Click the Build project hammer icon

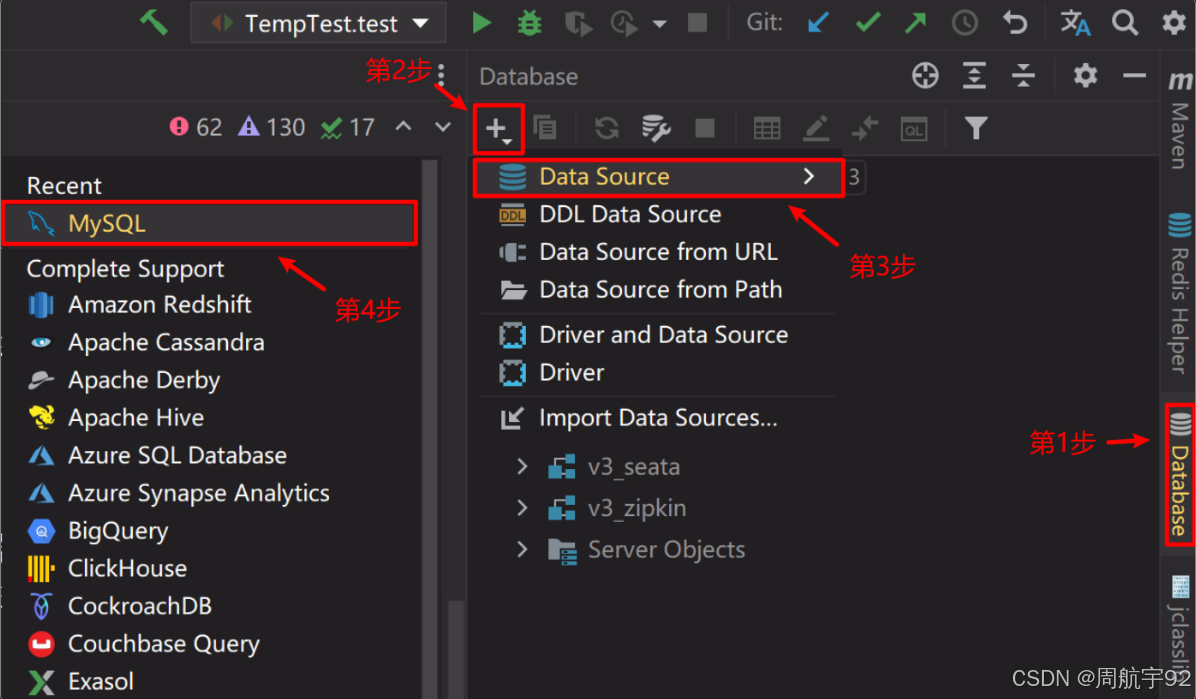[x=153, y=23]
